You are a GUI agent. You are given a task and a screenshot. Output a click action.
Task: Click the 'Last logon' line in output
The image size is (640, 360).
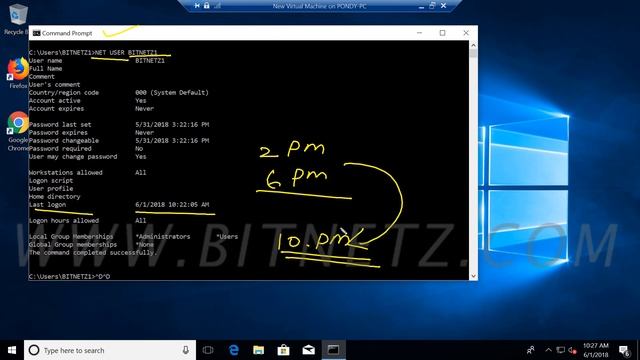pyautogui.click(x=47, y=204)
